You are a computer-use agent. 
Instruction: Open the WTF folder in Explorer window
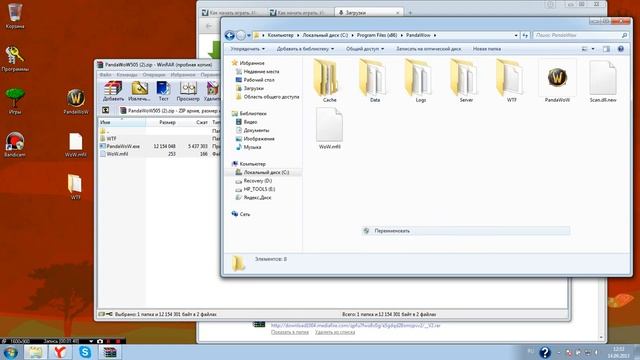click(511, 81)
